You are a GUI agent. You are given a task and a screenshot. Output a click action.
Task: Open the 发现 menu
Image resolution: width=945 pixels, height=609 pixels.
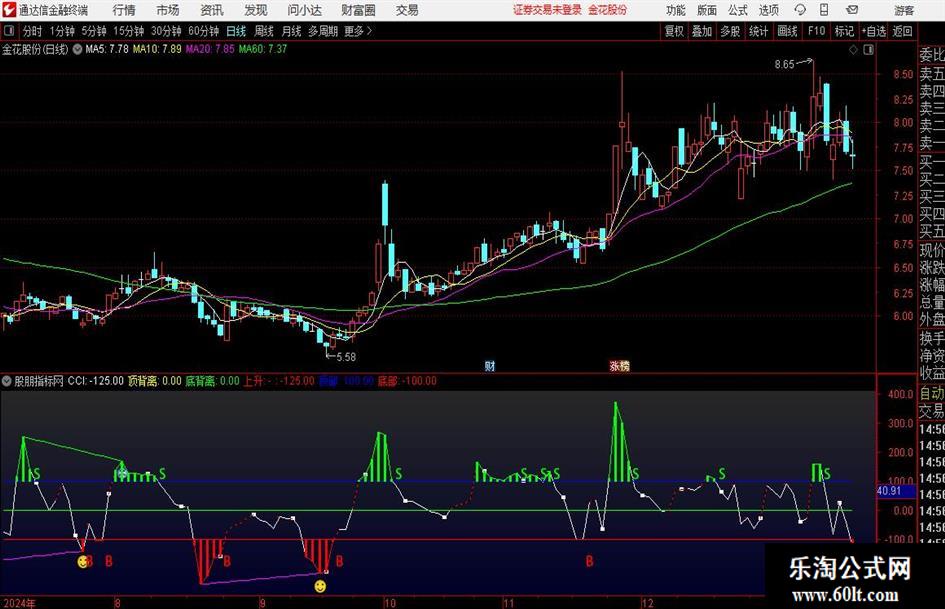[x=256, y=10]
